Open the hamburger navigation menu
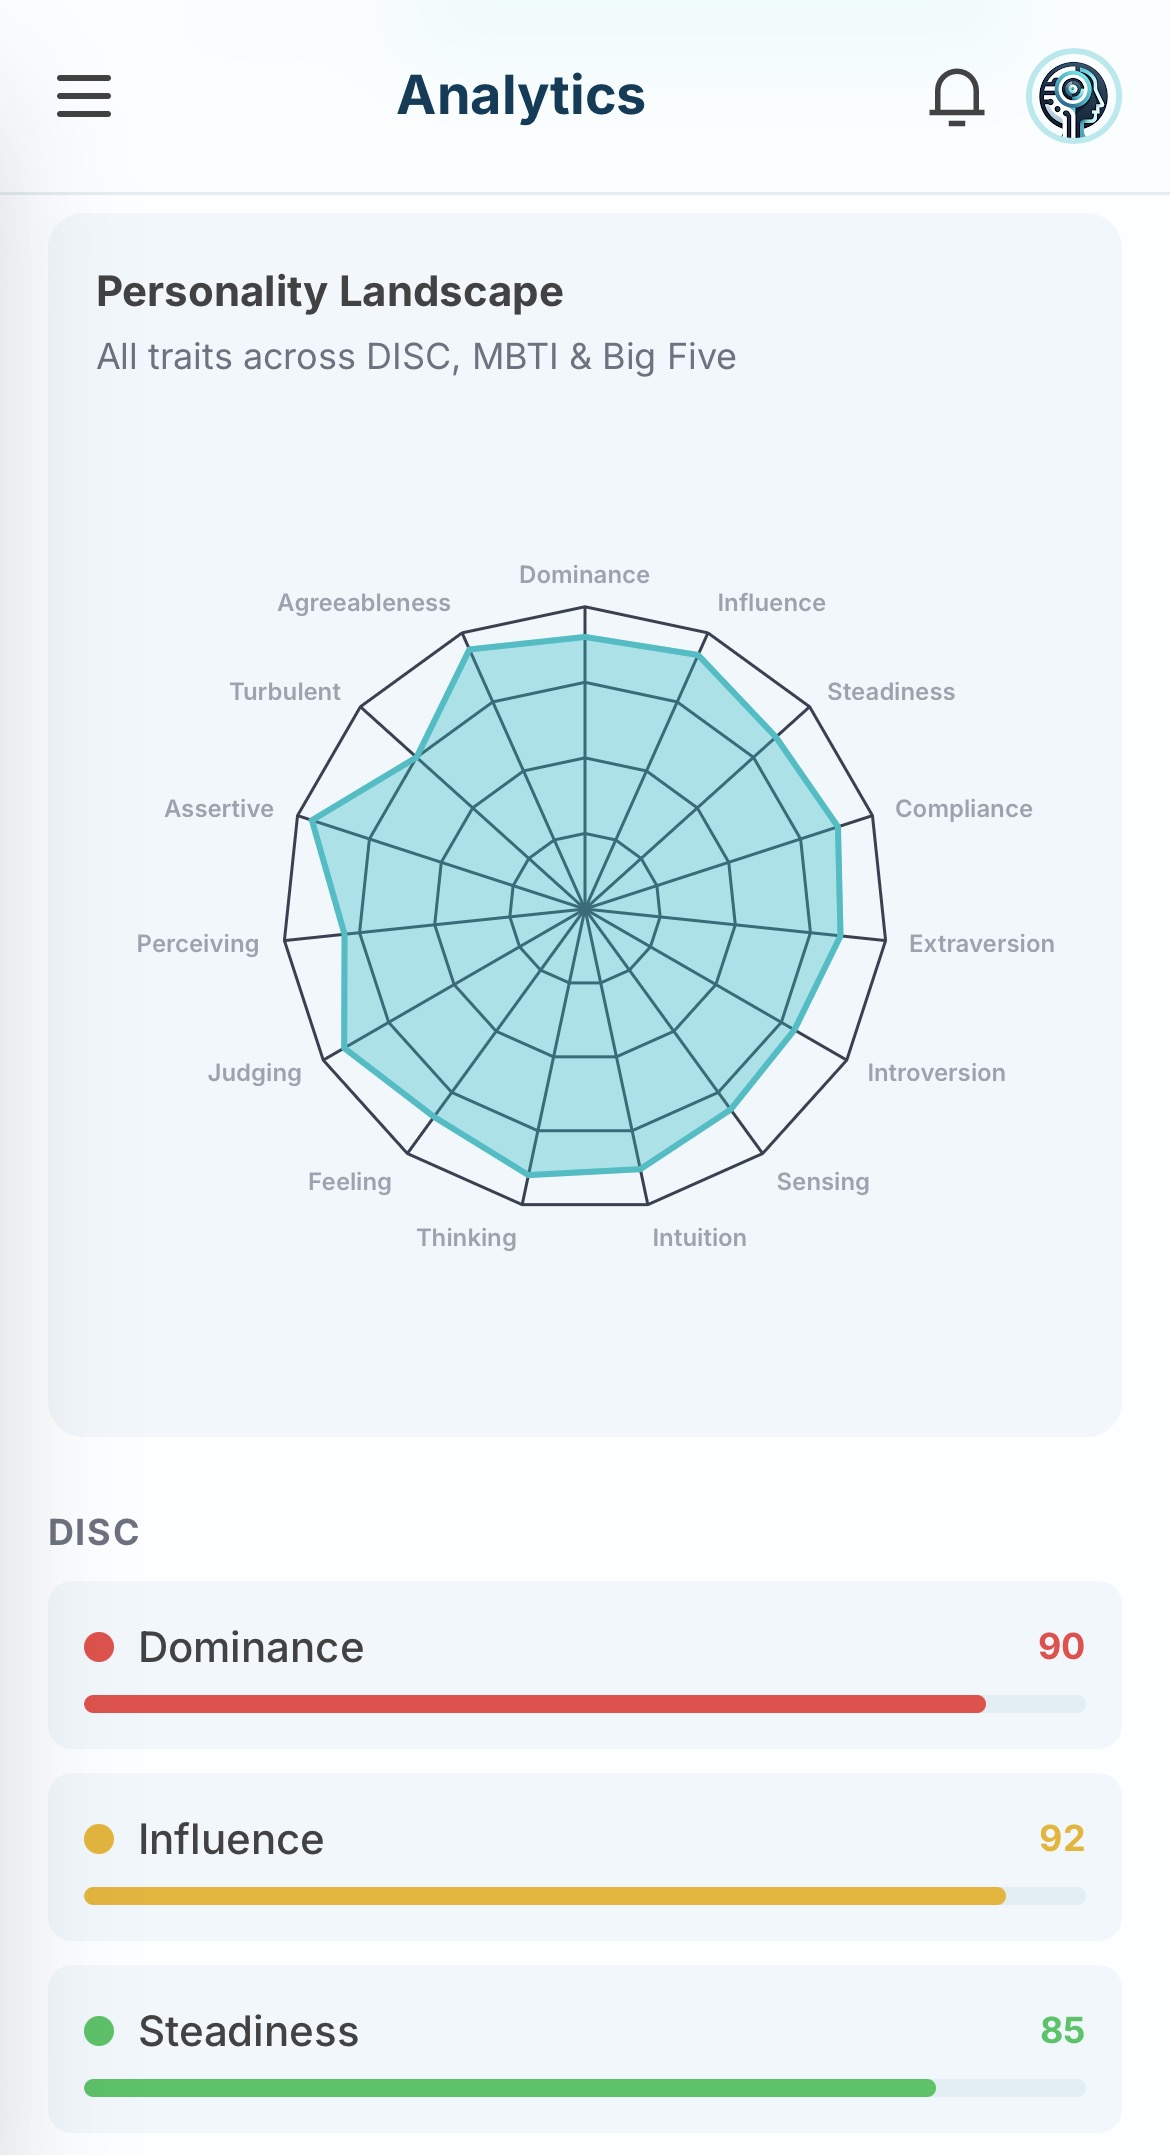This screenshot has height=2155, width=1170. tap(84, 97)
